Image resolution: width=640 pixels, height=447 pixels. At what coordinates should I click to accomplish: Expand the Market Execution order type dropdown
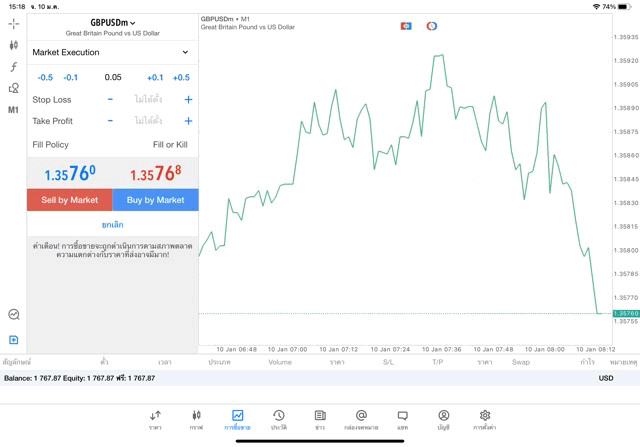[x=112, y=52]
